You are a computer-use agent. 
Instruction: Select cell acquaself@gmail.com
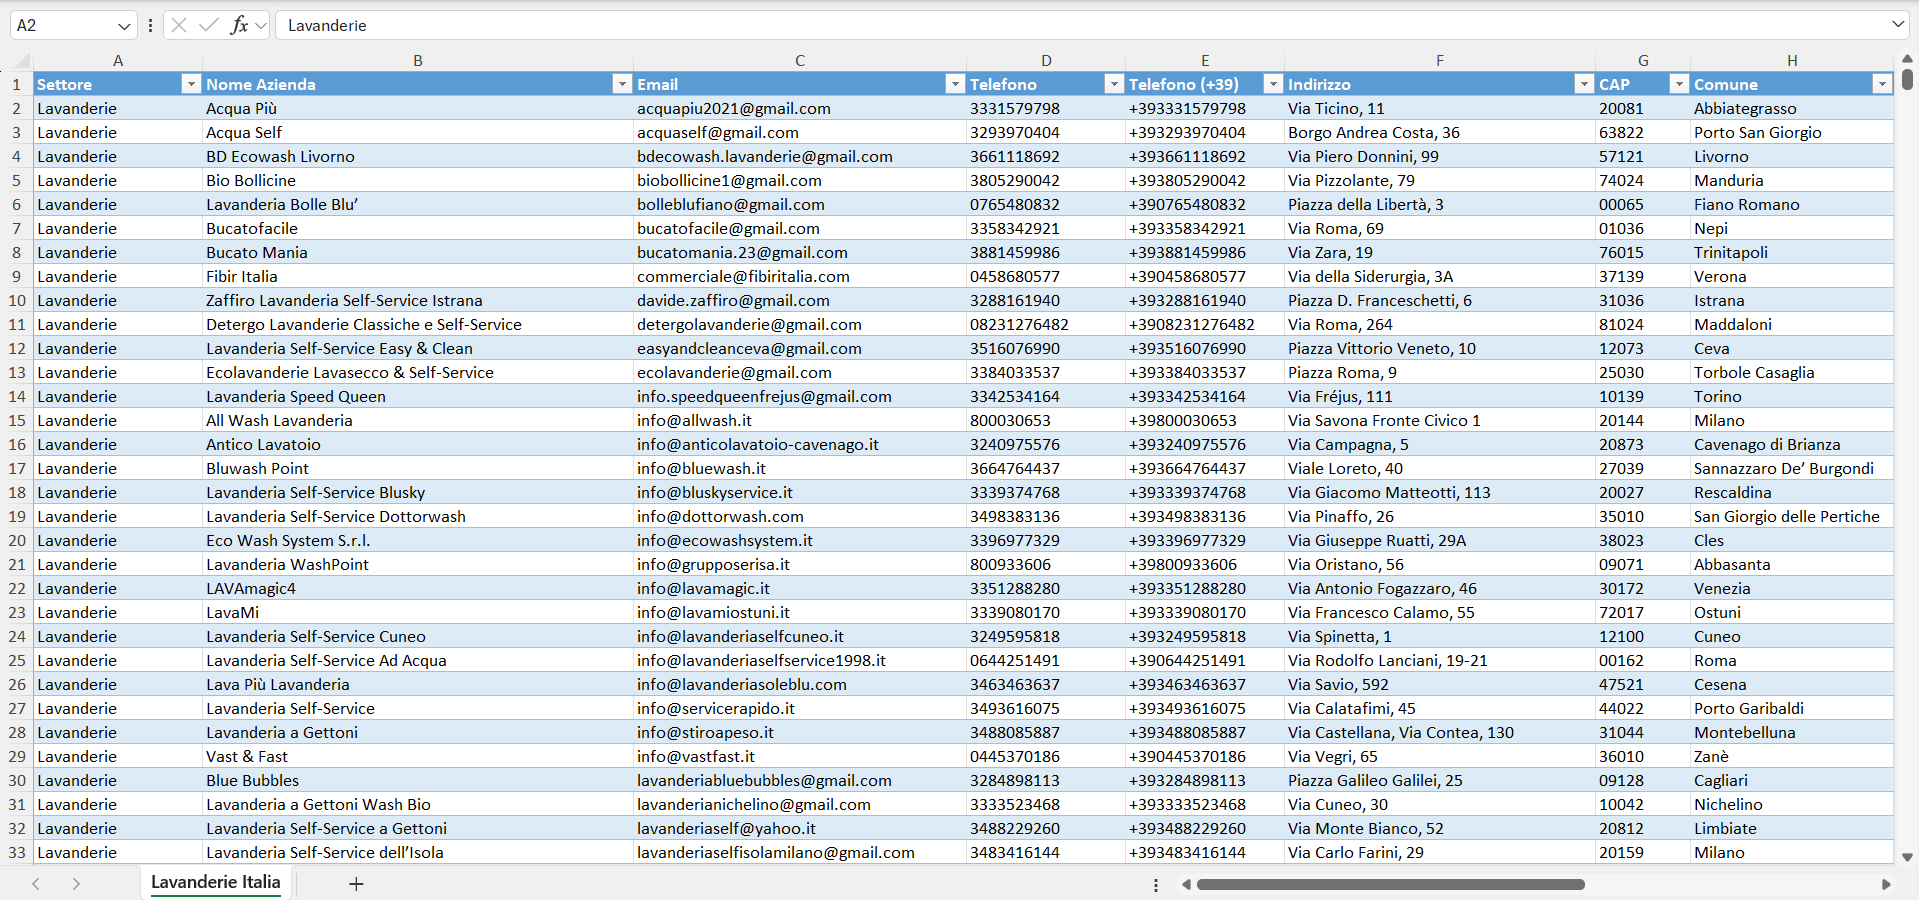[800, 132]
